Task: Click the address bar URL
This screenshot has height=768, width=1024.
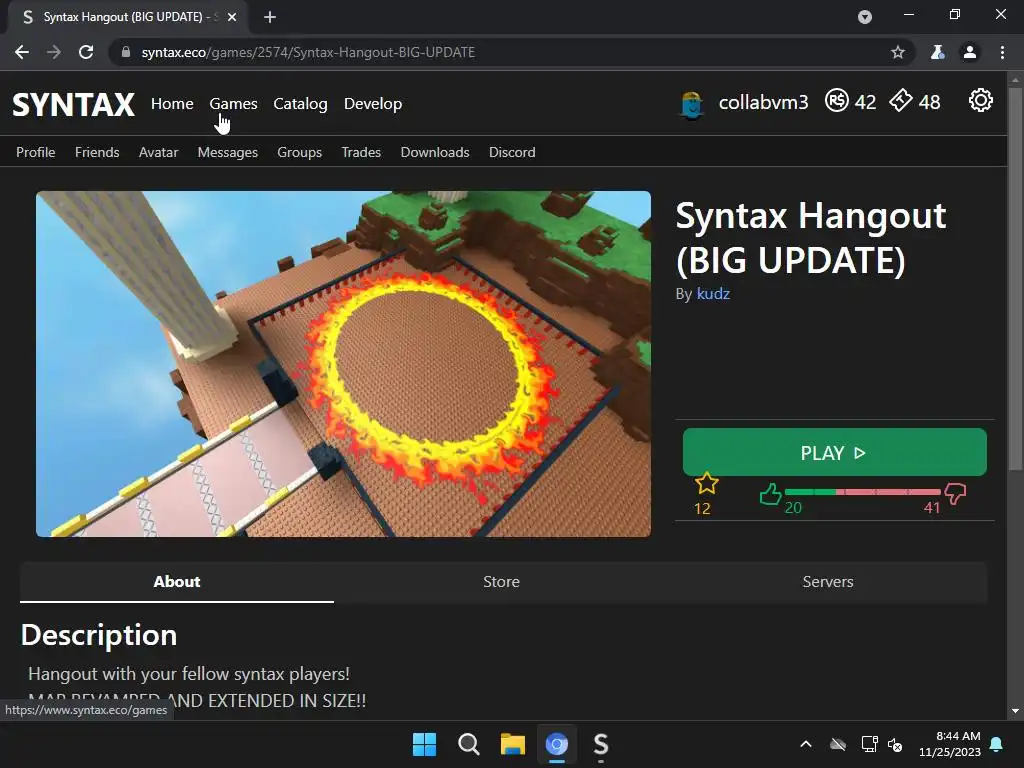Action: pos(308,52)
